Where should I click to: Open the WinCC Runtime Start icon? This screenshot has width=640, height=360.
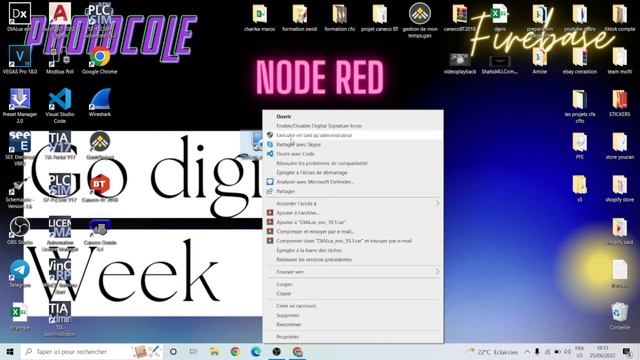click(x=60, y=276)
